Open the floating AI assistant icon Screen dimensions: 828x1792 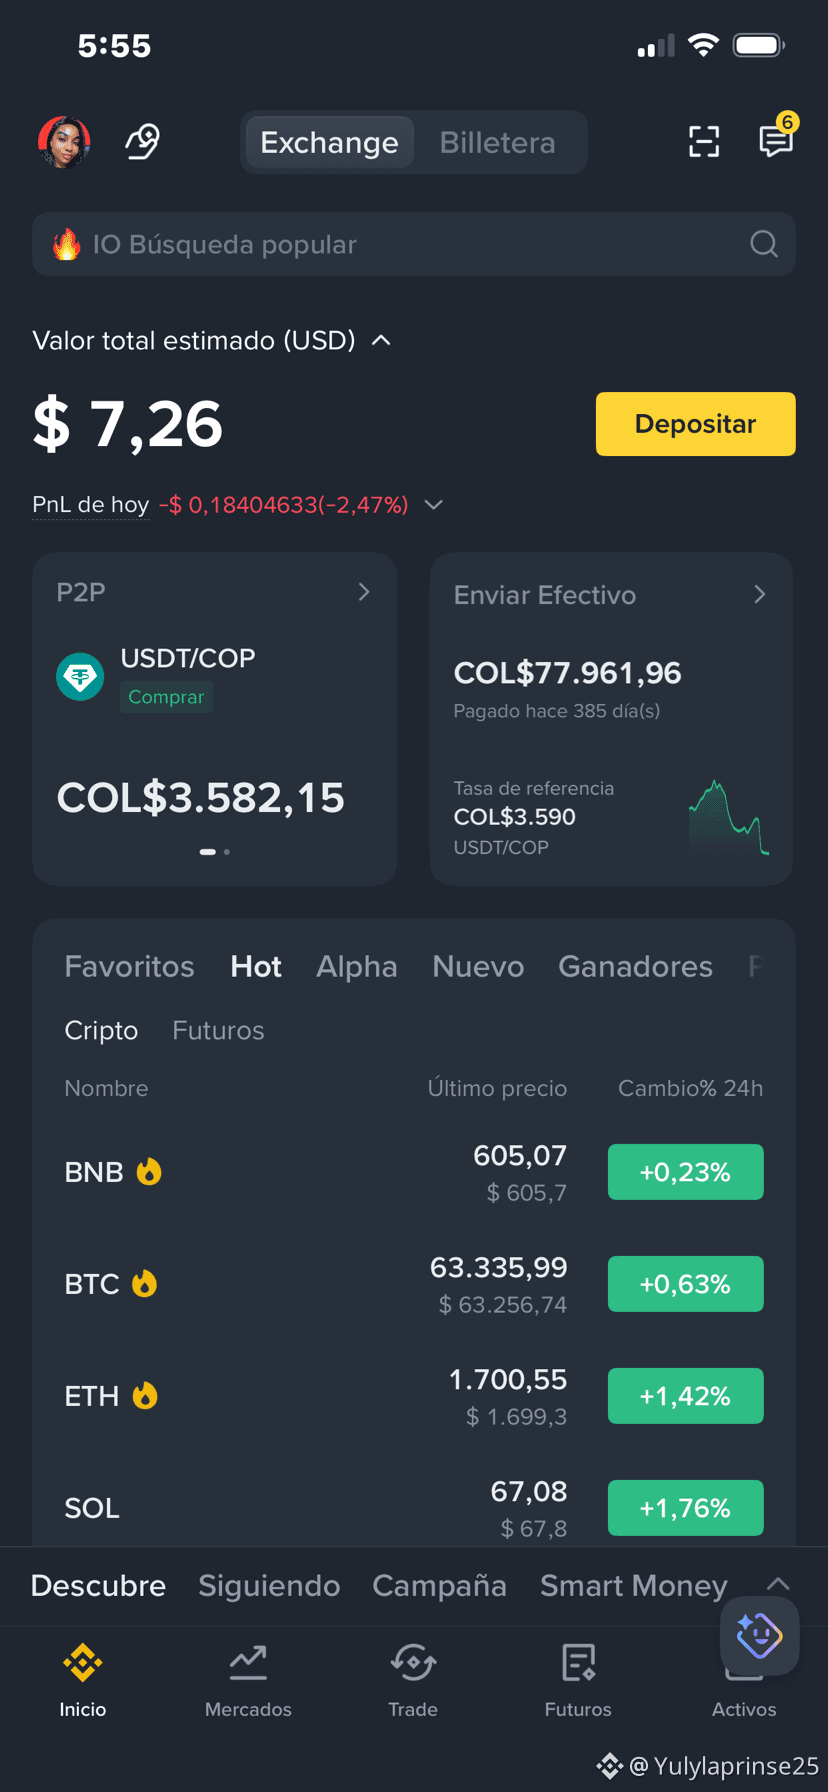pyautogui.click(x=760, y=1636)
